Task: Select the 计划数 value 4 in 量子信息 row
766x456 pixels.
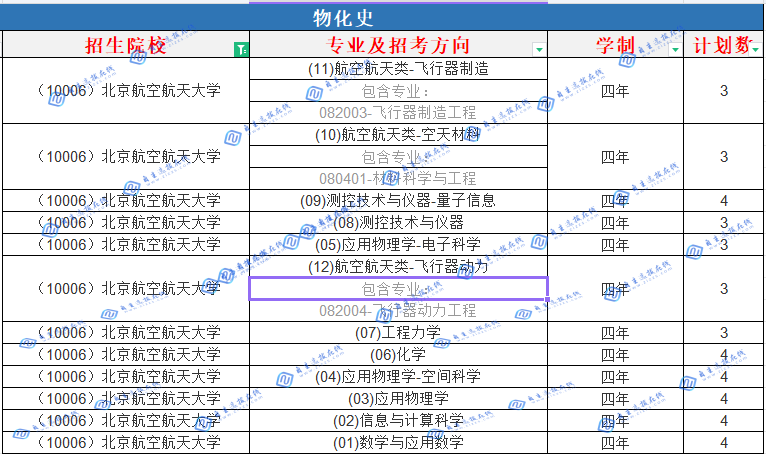Action: 723,200
